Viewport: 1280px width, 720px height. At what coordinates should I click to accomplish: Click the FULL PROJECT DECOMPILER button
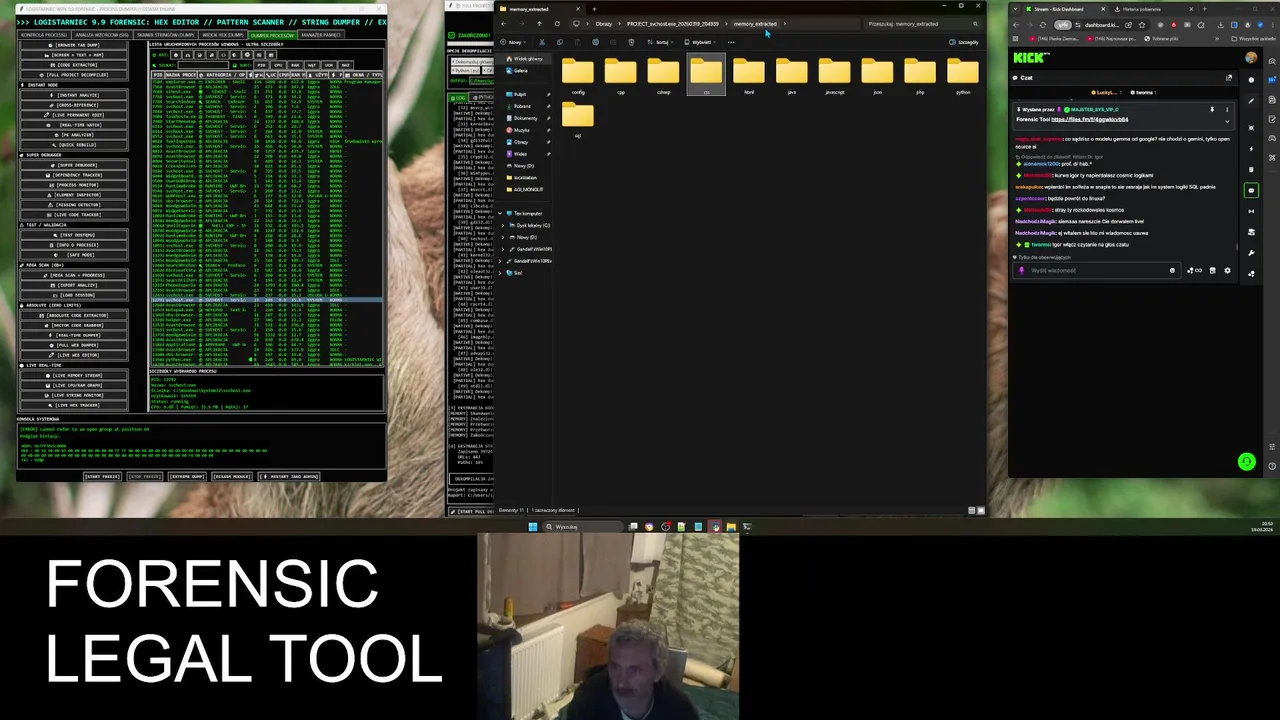coord(74,75)
